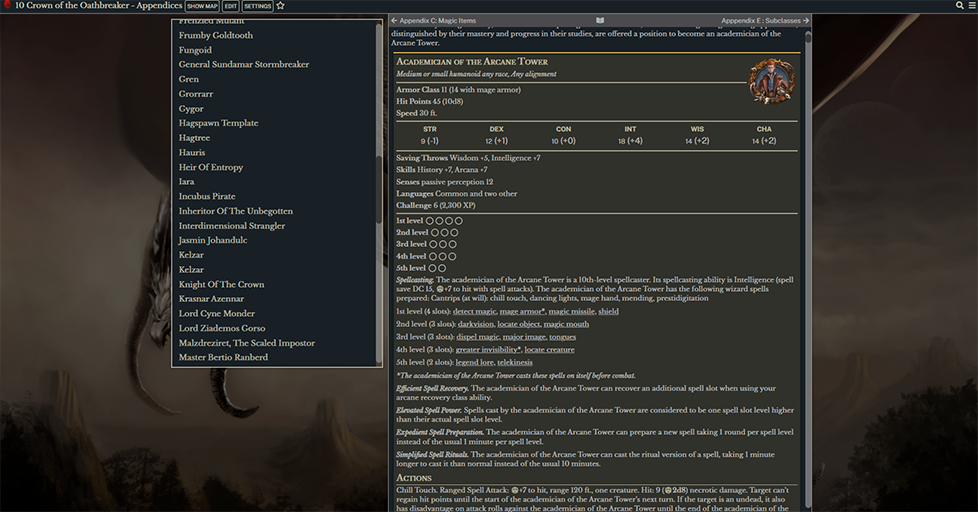Click the Edit button
The width and height of the screenshot is (978, 512).
[x=230, y=6]
